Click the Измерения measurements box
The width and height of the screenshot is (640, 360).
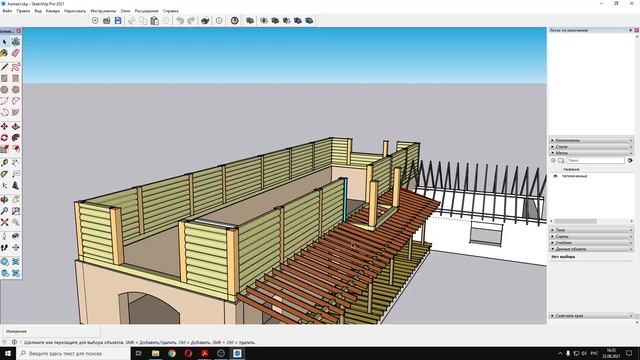50,331
